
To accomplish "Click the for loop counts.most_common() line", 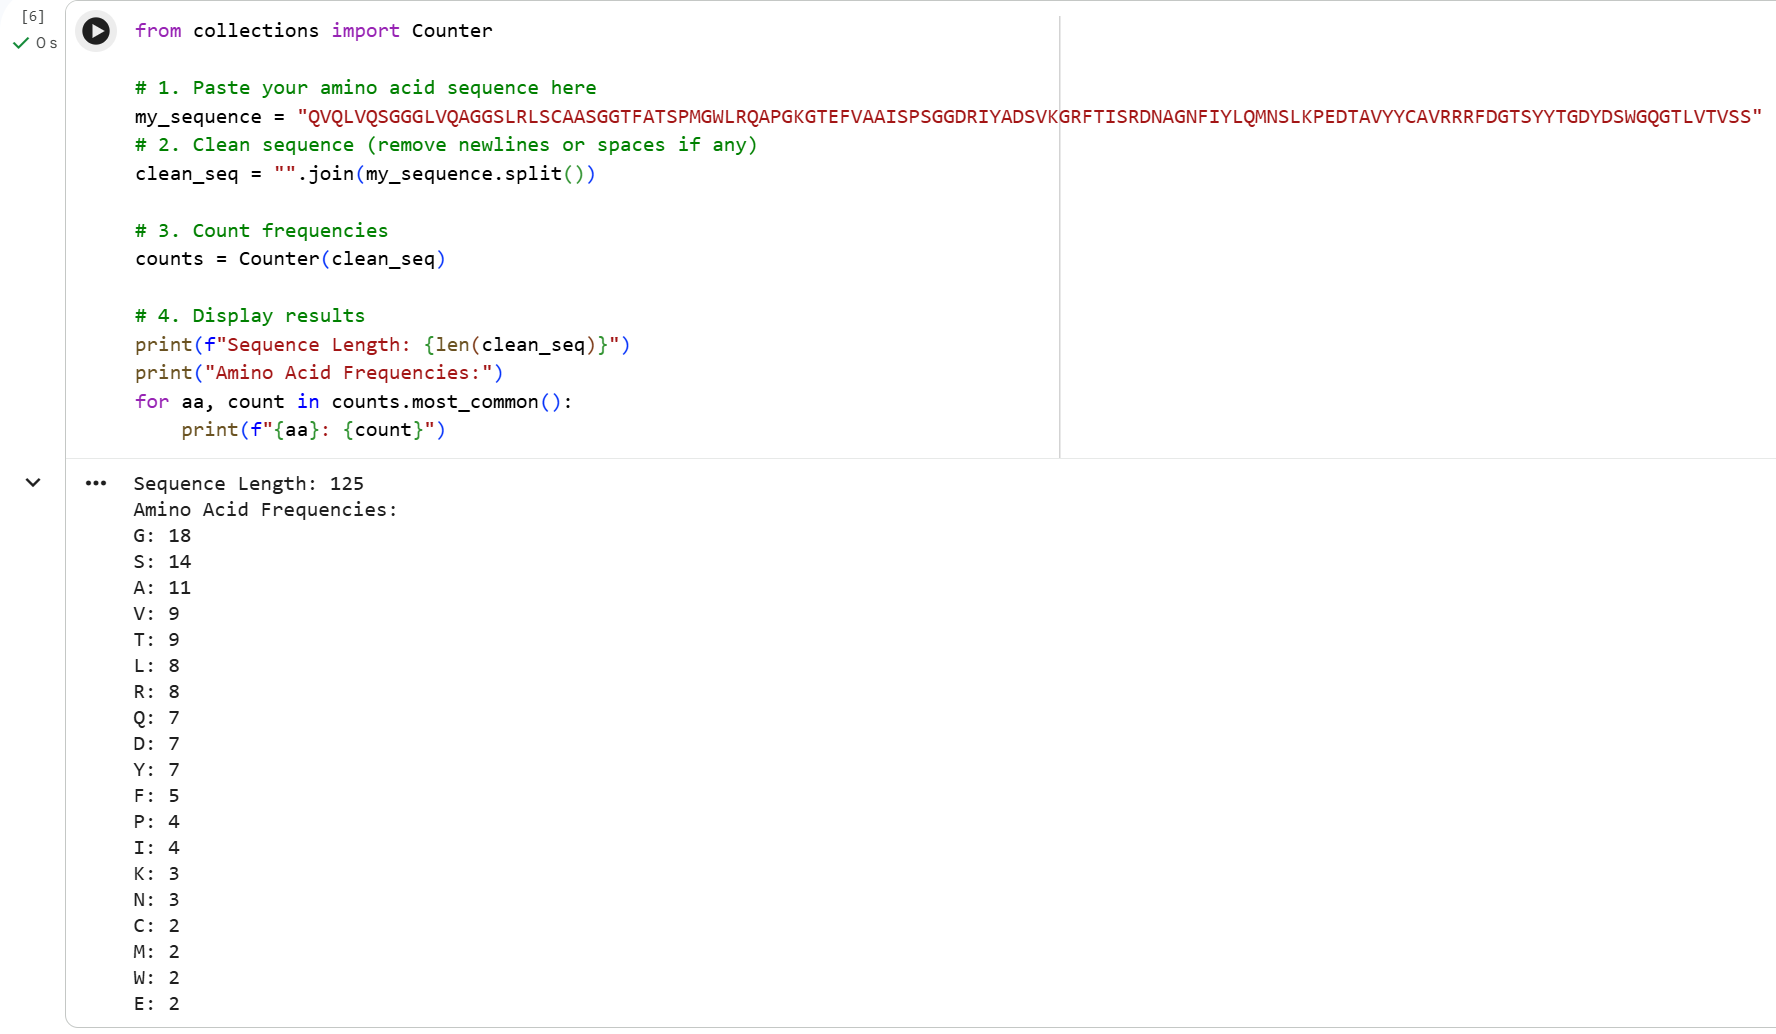I will [353, 402].
